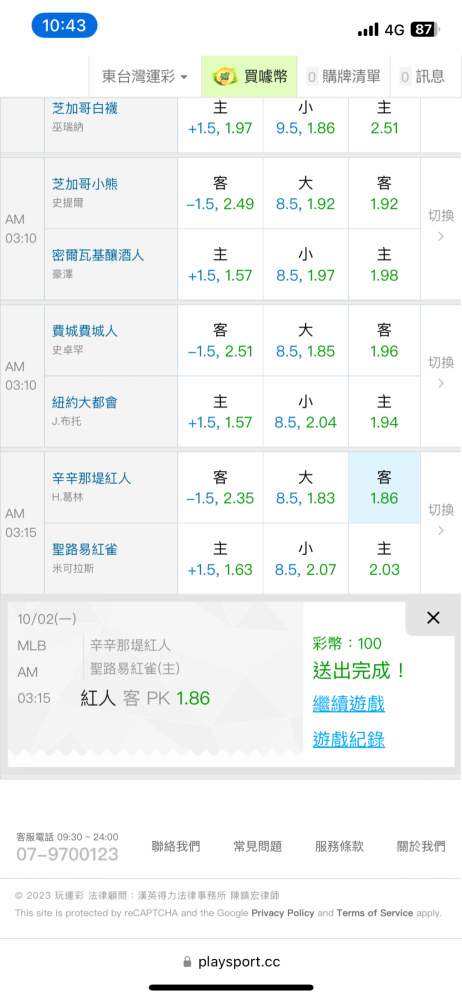Open 訊息 messages tab
The width and height of the screenshot is (462, 1000).
coord(422,77)
